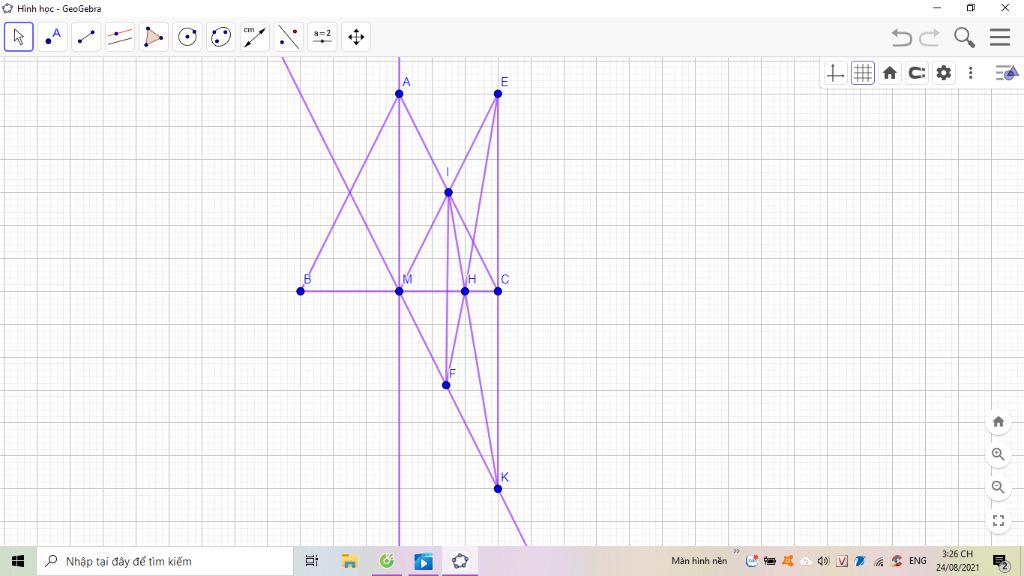Open Task View on taskbar

point(312,561)
